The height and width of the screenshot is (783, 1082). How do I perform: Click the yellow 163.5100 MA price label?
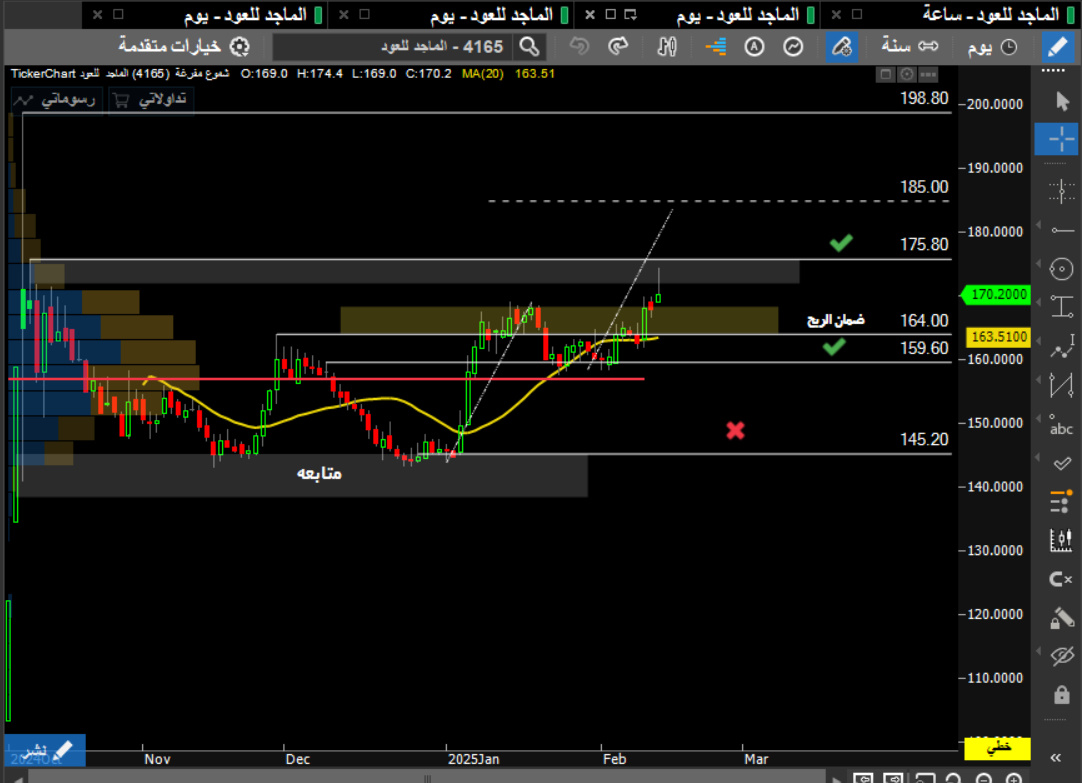tap(999, 337)
